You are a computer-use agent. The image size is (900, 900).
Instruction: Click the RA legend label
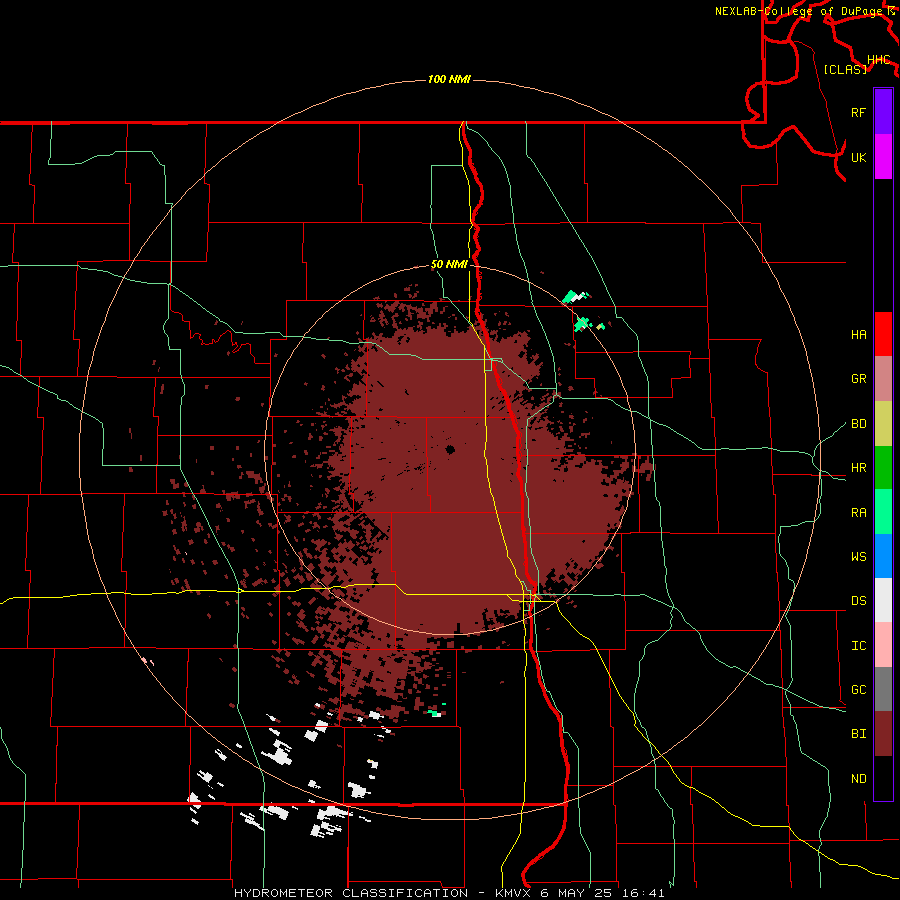pyautogui.click(x=858, y=513)
